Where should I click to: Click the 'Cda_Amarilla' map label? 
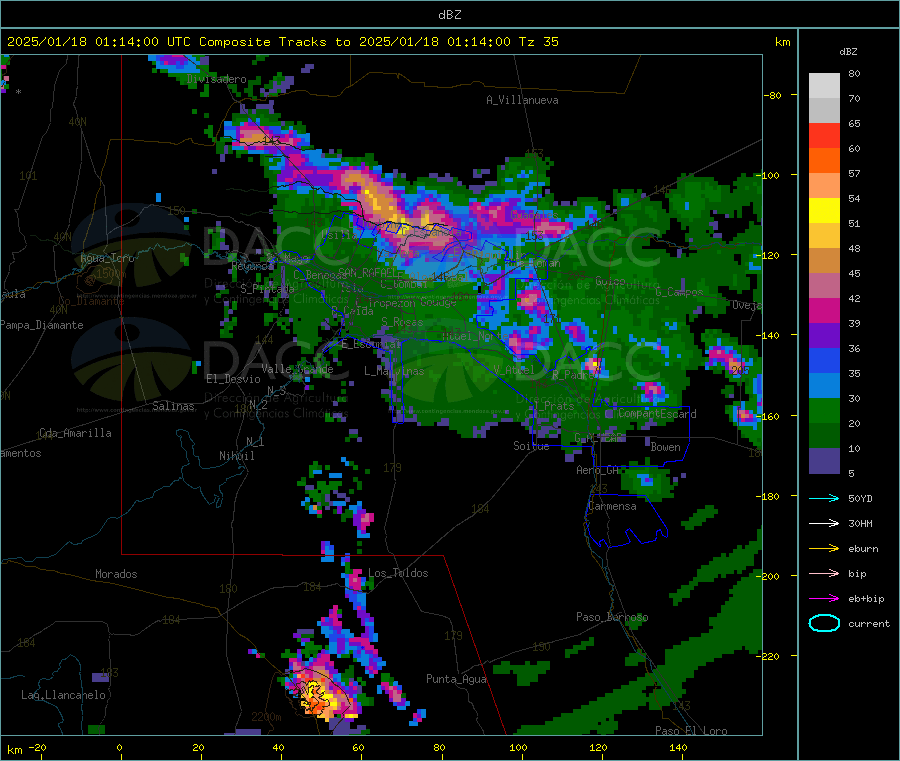click(x=75, y=433)
